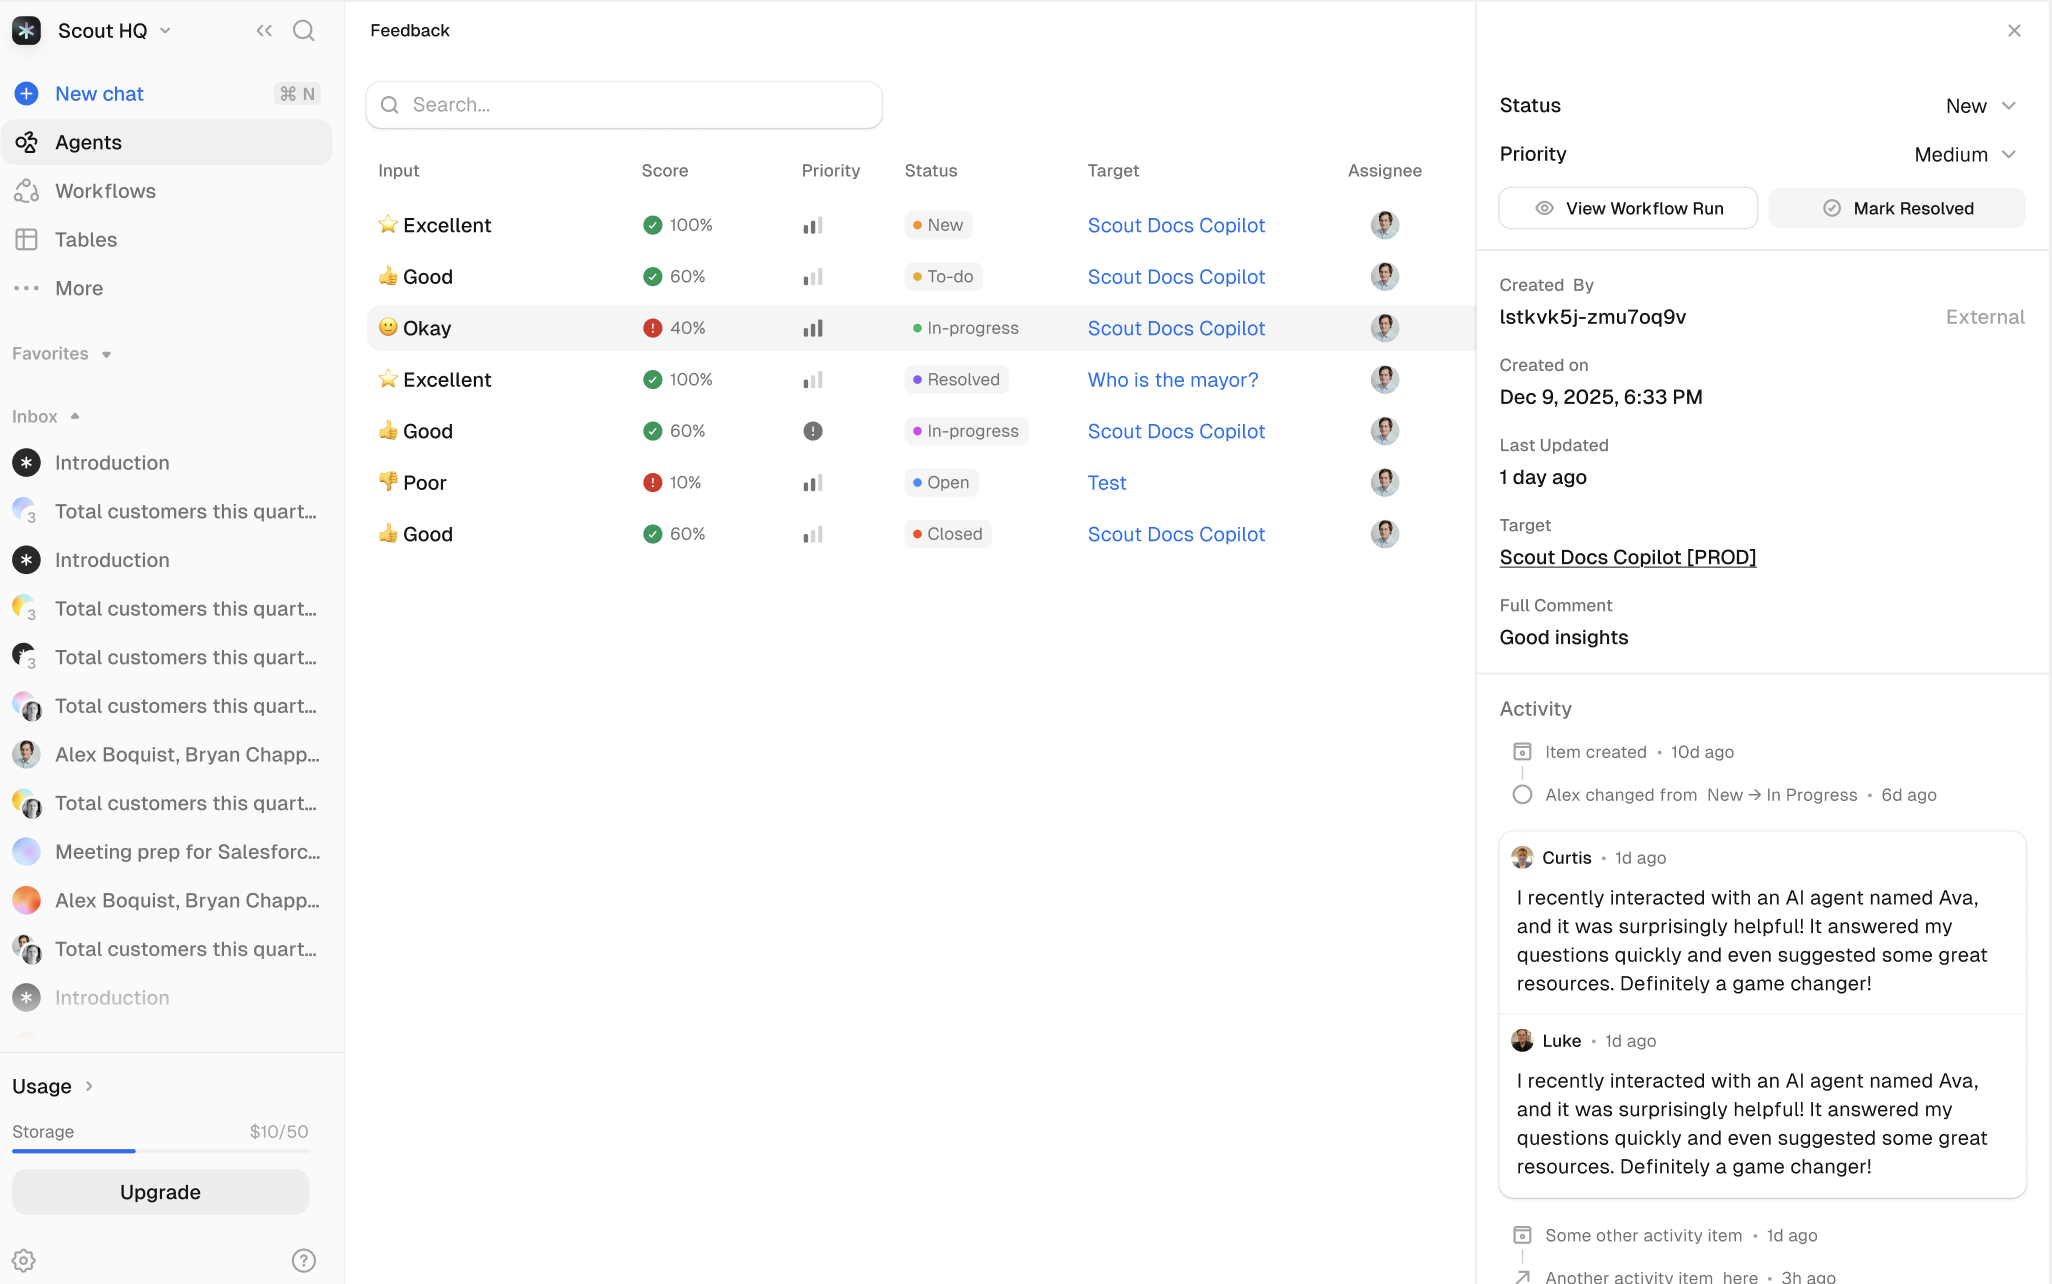Click the Mark Resolved button
The width and height of the screenshot is (2052, 1284).
click(1897, 207)
